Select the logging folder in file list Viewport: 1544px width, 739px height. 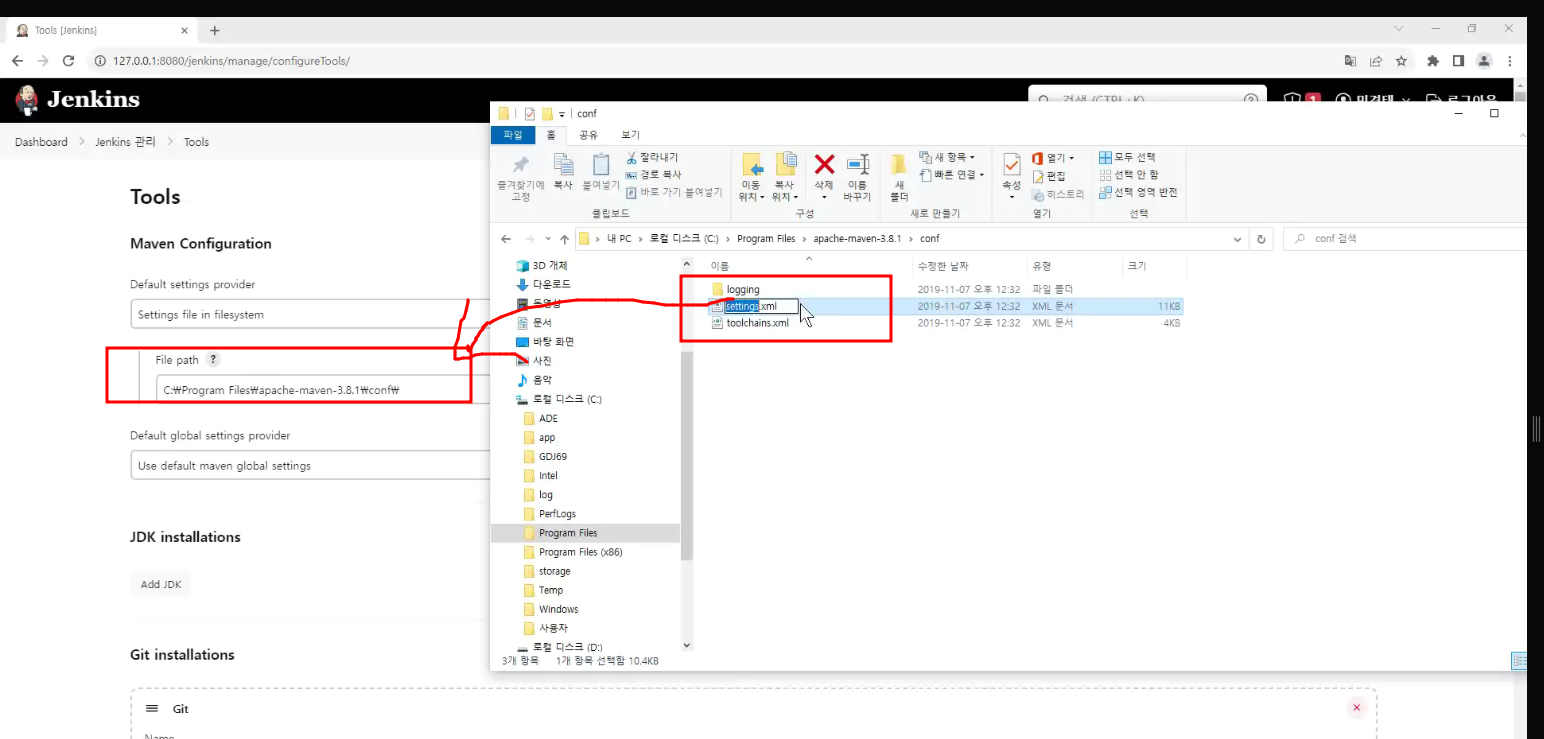click(743, 290)
